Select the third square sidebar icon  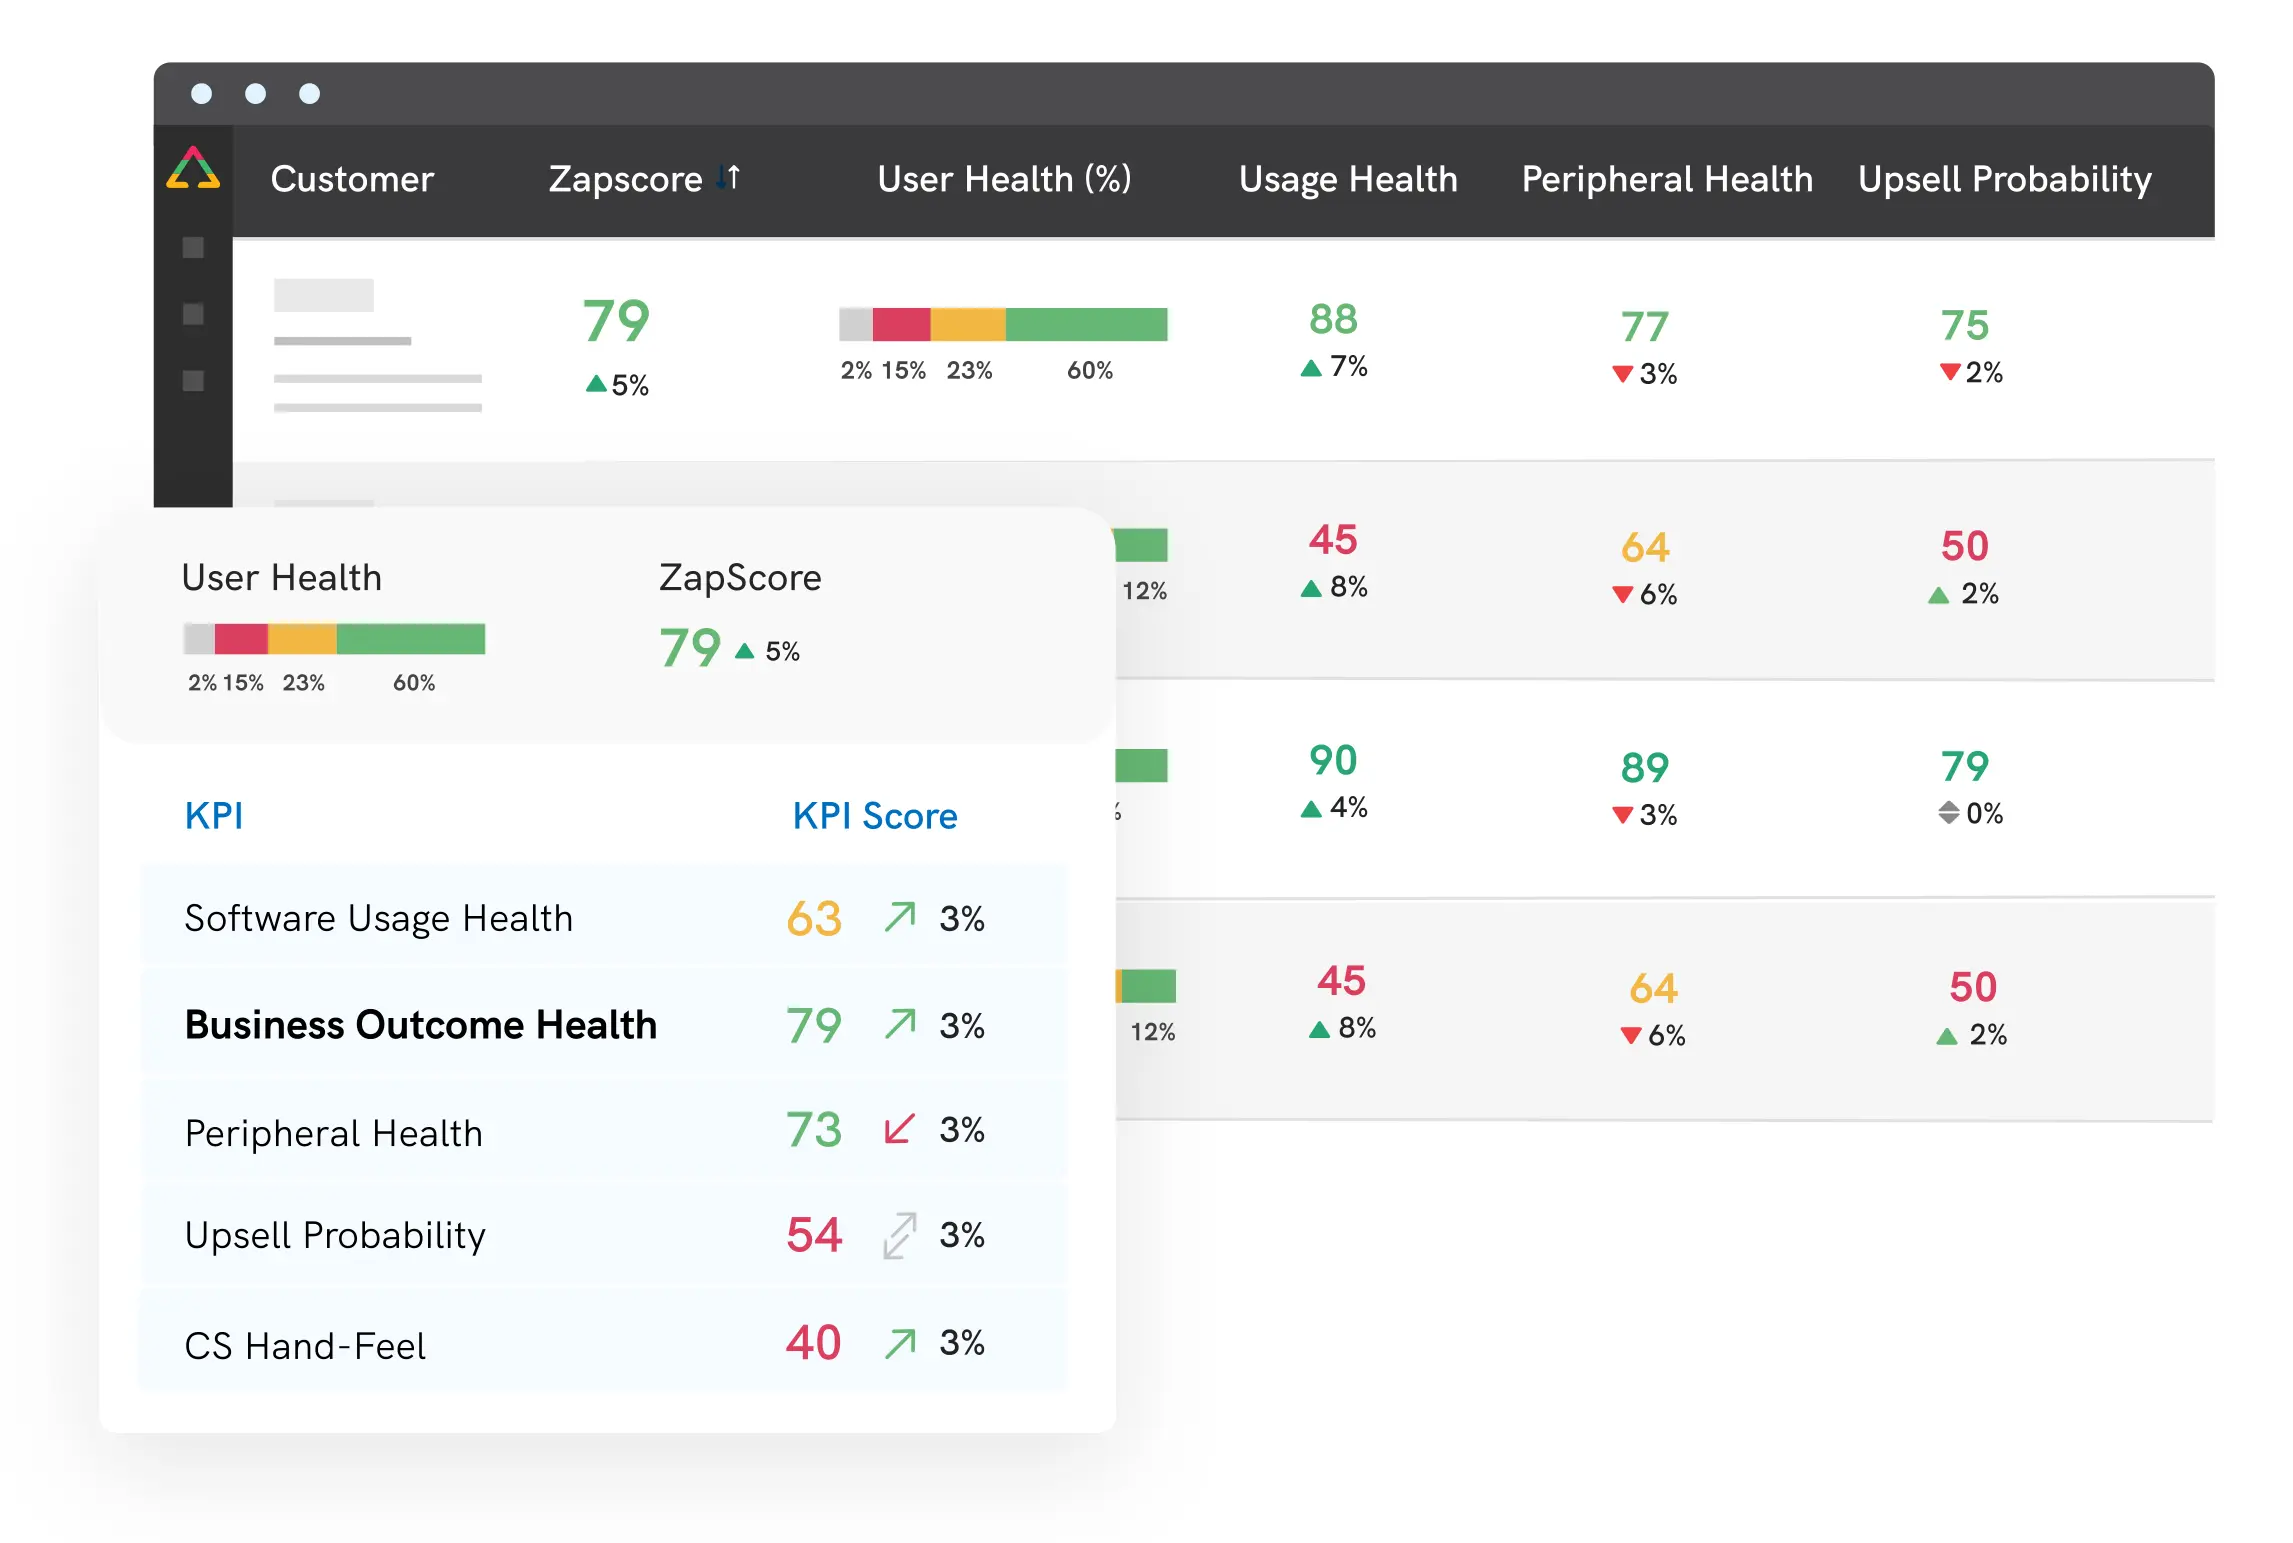[193, 381]
